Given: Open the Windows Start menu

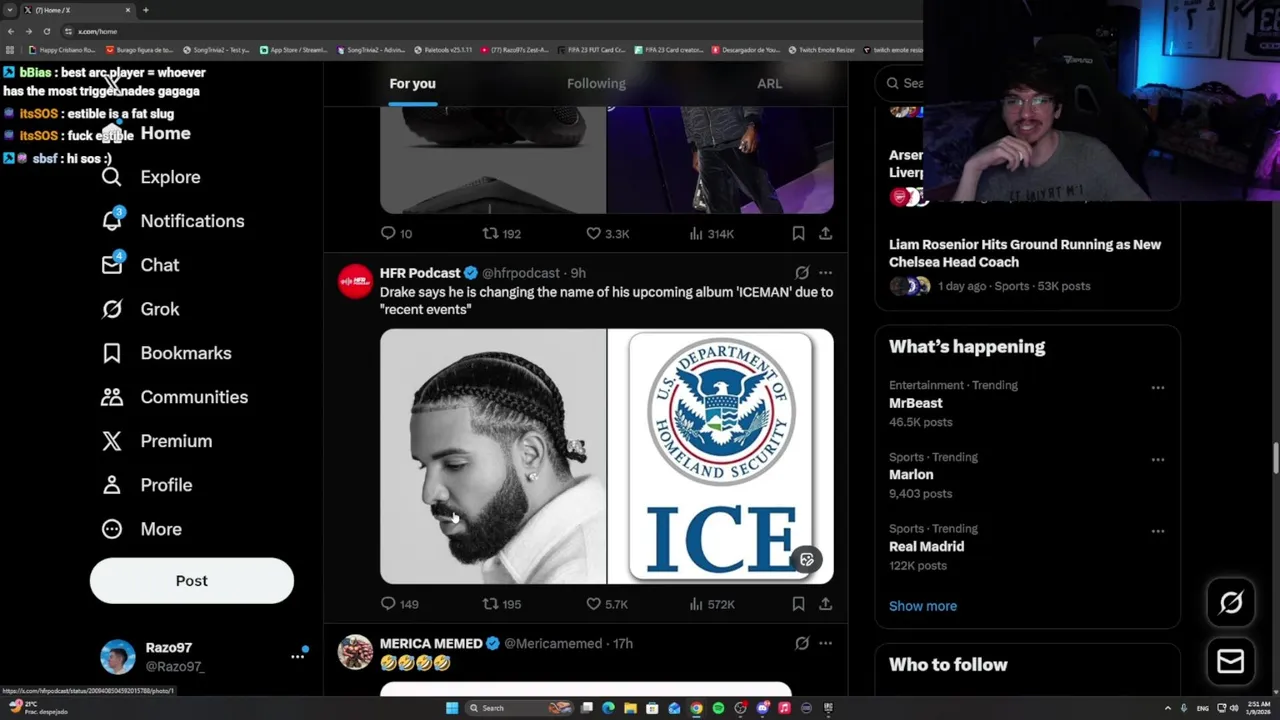Looking at the screenshot, I should pyautogui.click(x=452, y=708).
